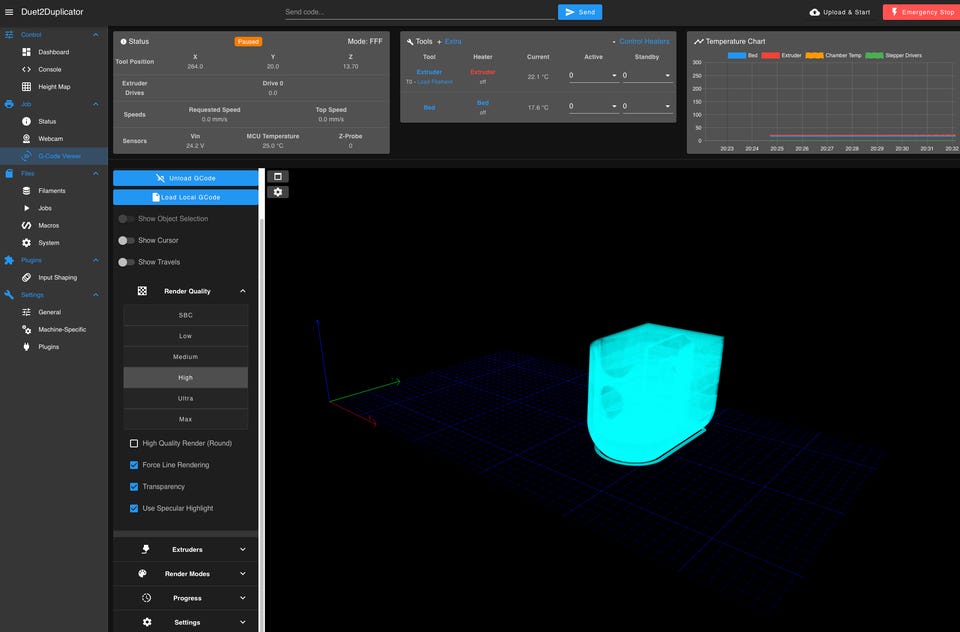Click the Send code input field
The height and width of the screenshot is (632, 960).
point(418,12)
